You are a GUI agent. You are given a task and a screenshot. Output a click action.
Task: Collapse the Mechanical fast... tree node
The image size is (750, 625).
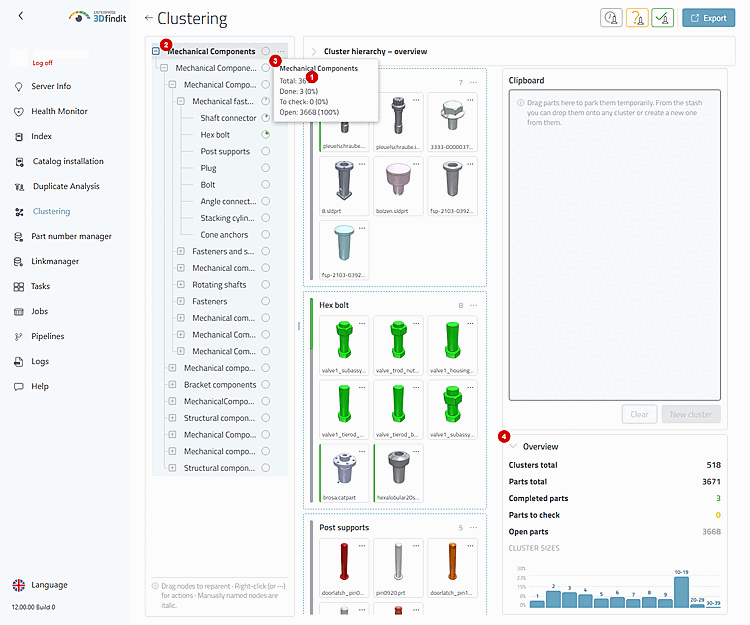[x=181, y=101]
